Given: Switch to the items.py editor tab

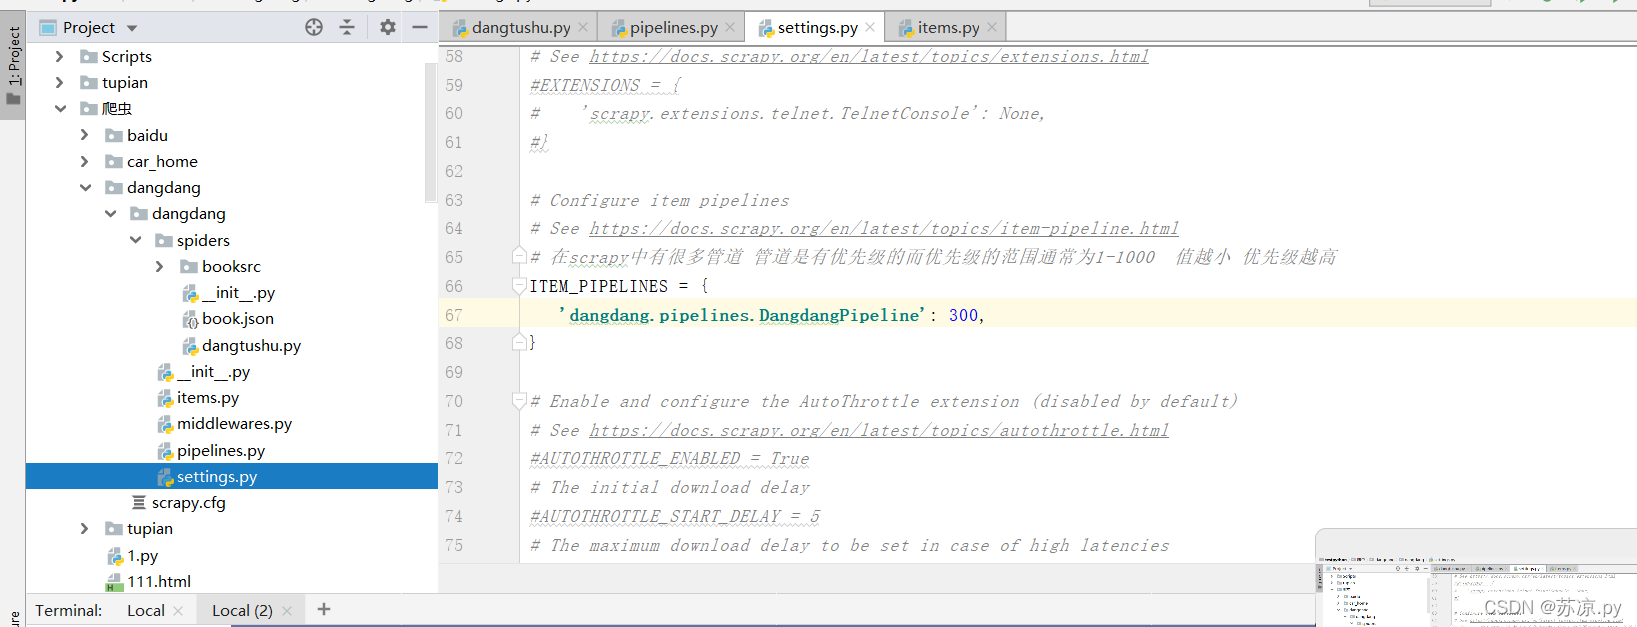Looking at the screenshot, I should 939,27.
